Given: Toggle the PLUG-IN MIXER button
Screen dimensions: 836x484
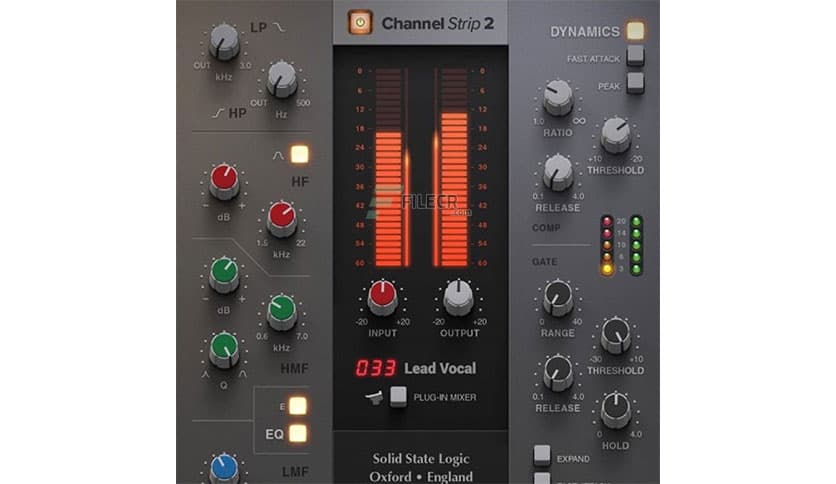Looking at the screenshot, I should click(x=398, y=397).
